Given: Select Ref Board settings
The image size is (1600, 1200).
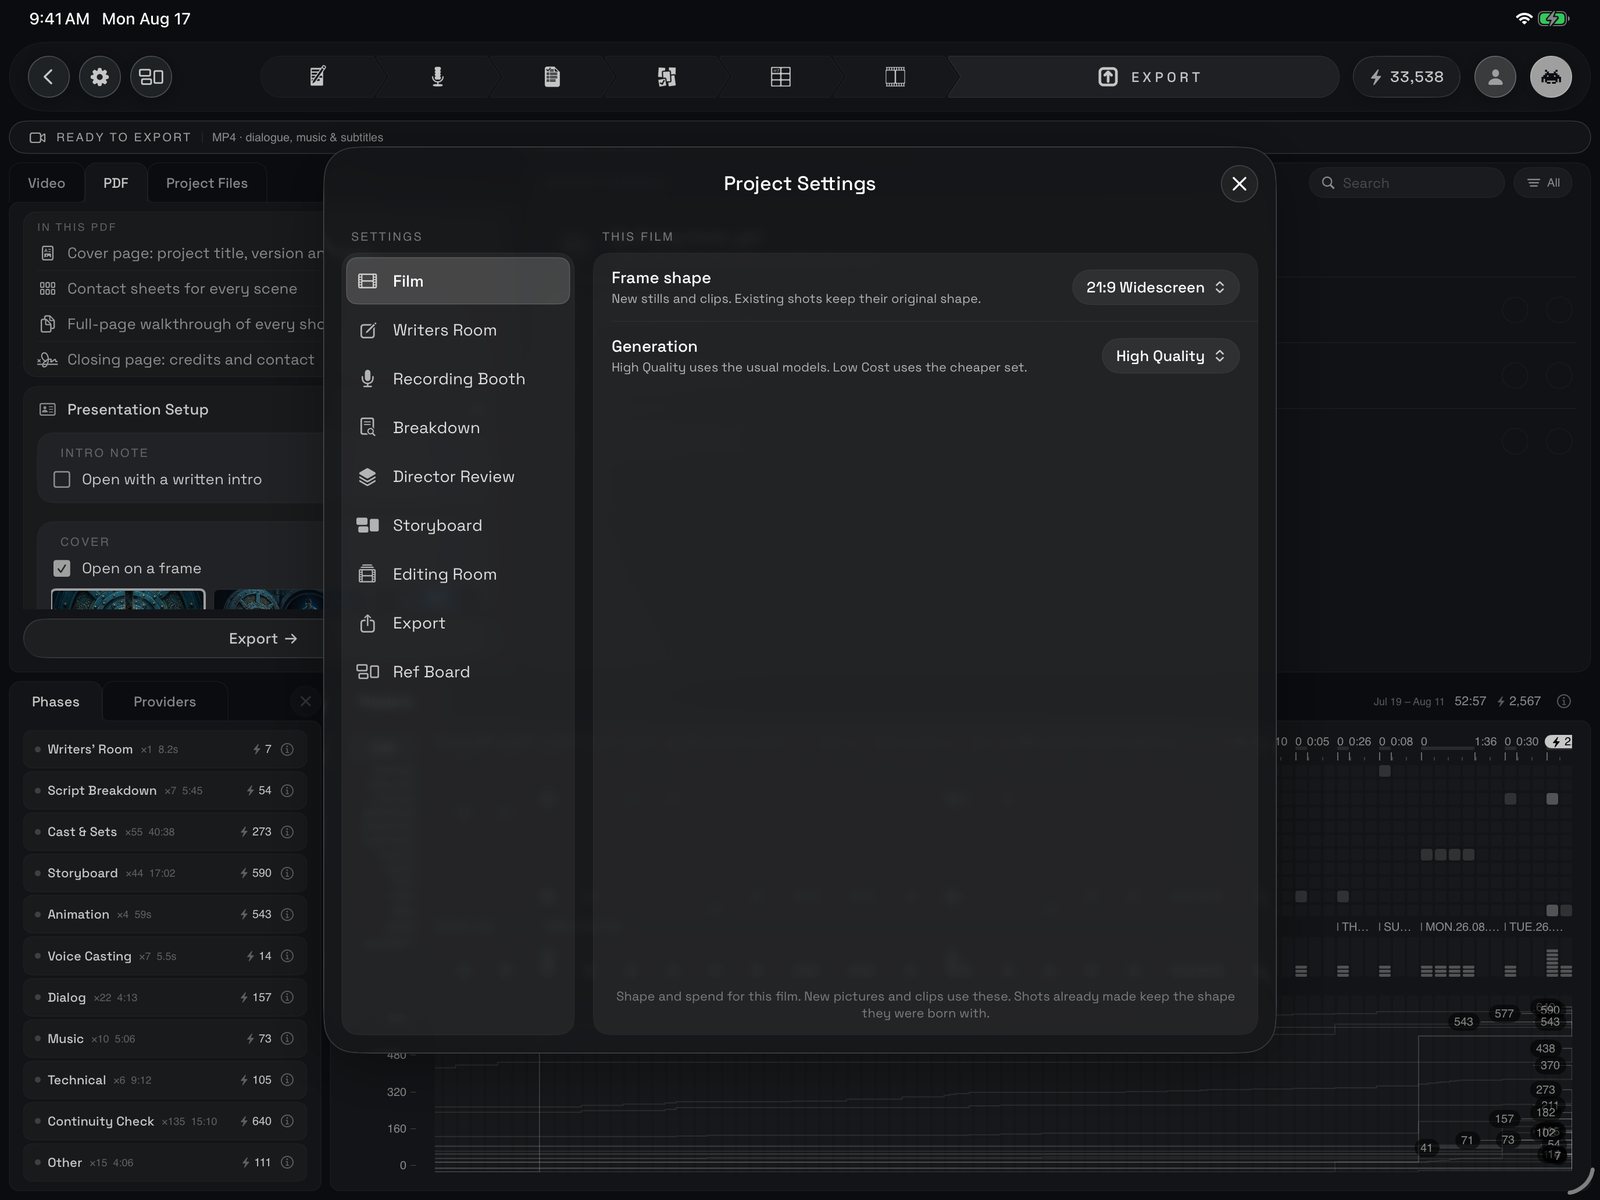Looking at the screenshot, I should [458, 672].
